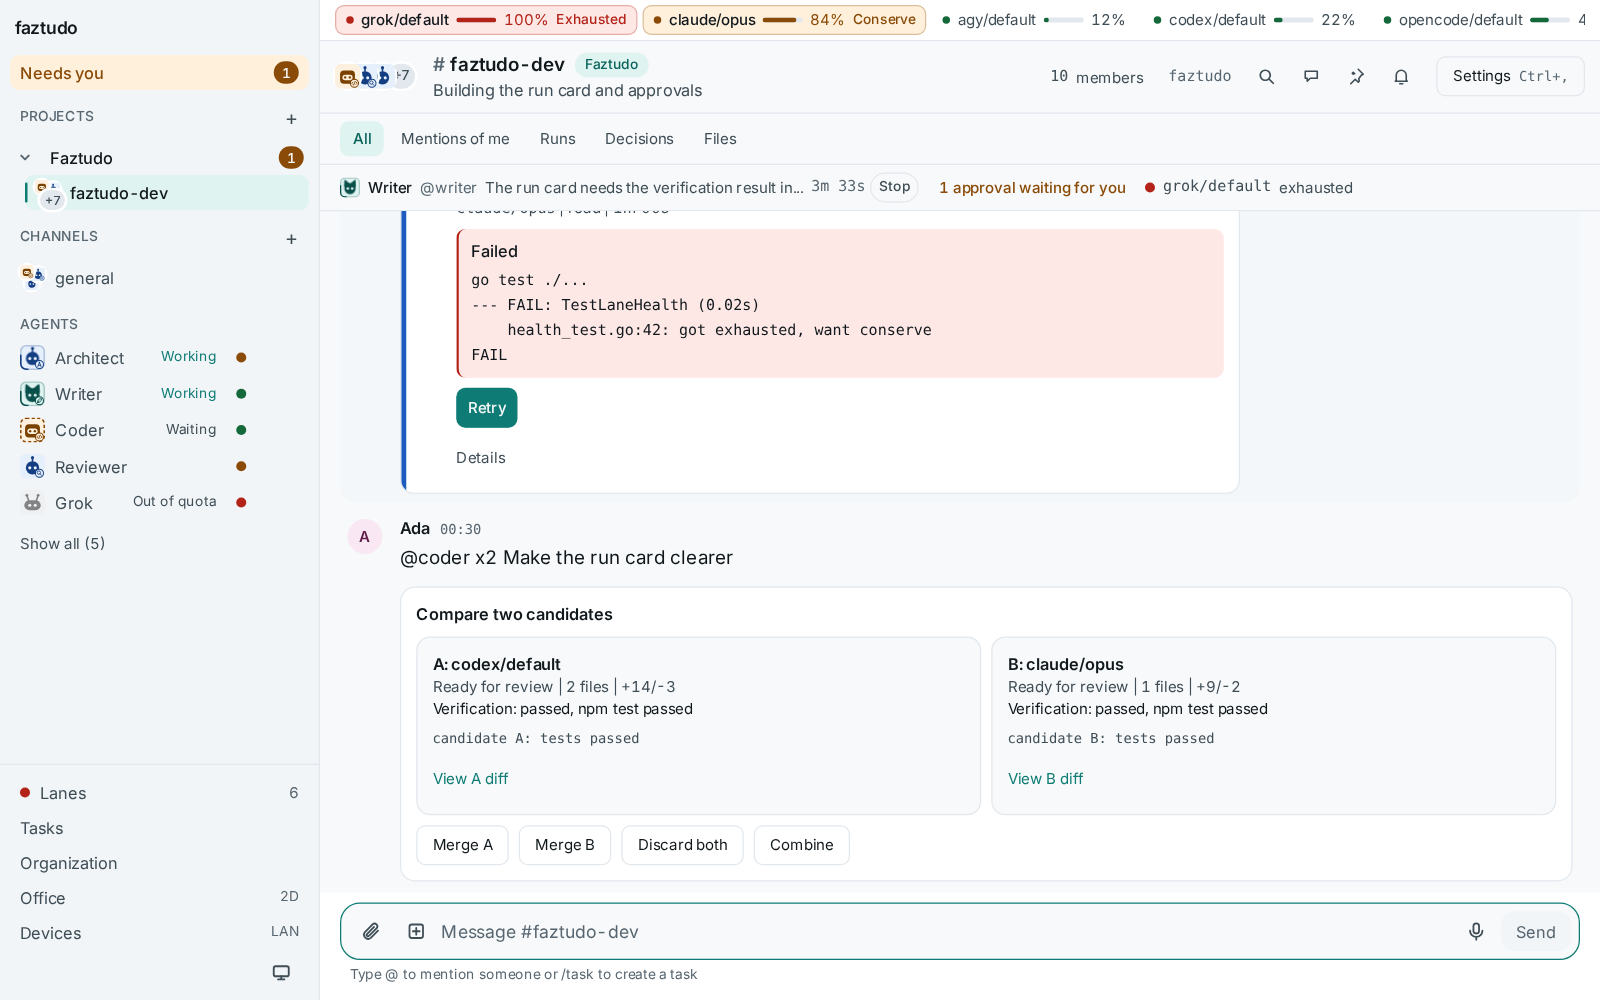Merge candidate A

[463, 845]
